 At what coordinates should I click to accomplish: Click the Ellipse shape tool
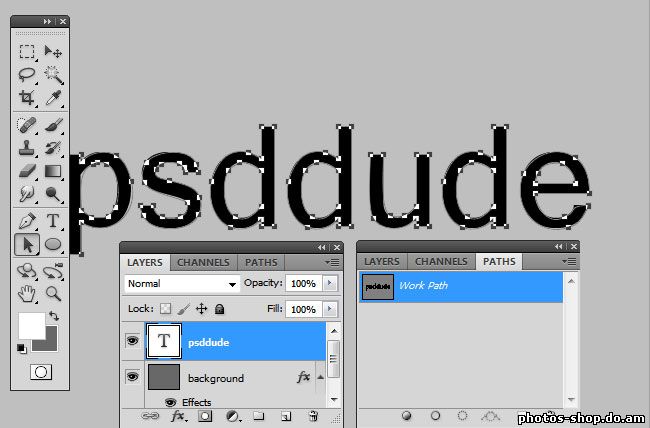click(x=53, y=244)
